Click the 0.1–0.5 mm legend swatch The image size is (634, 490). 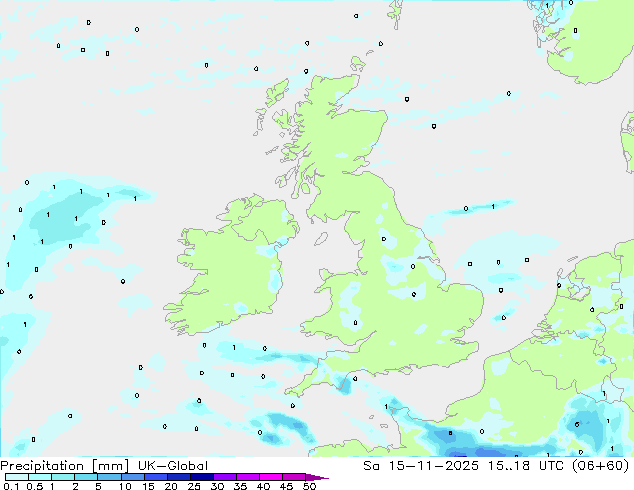17,477
